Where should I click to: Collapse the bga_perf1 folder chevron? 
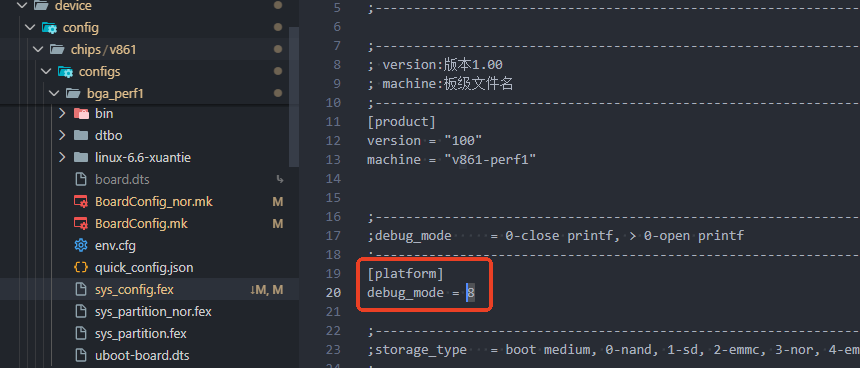pos(54,94)
